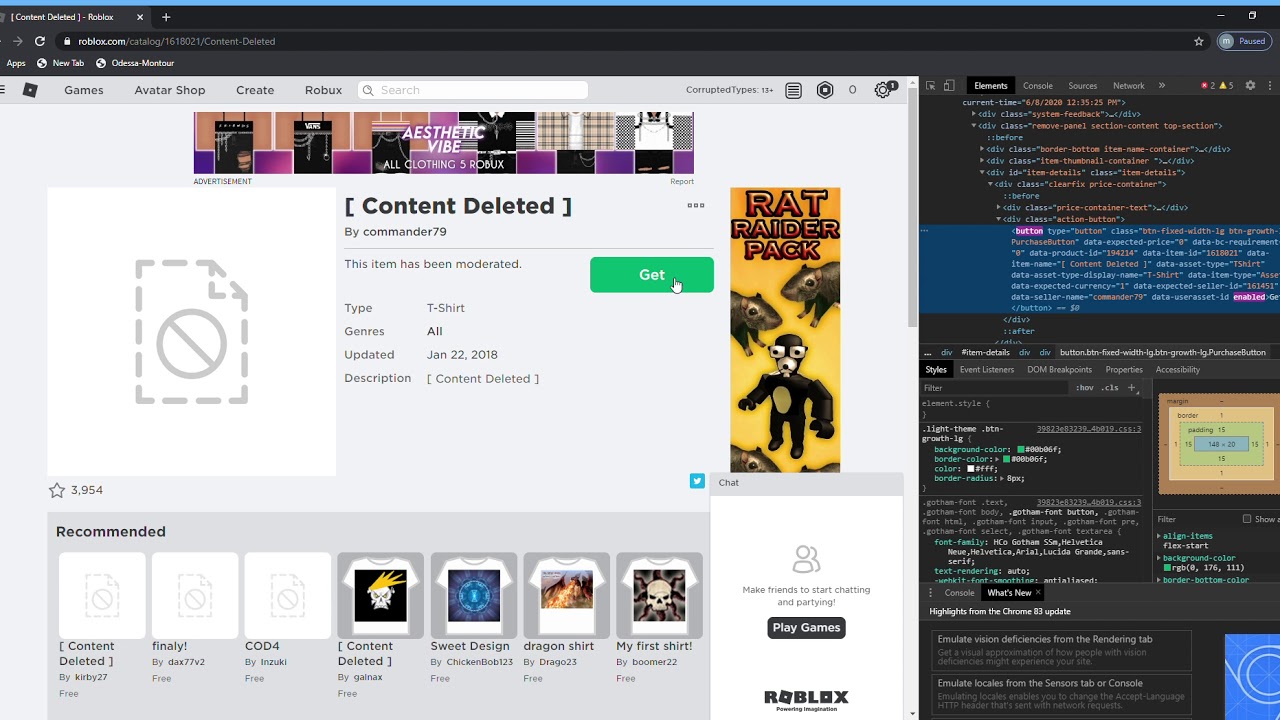Open the Roblox chat list icon in navbar

pos(793,90)
